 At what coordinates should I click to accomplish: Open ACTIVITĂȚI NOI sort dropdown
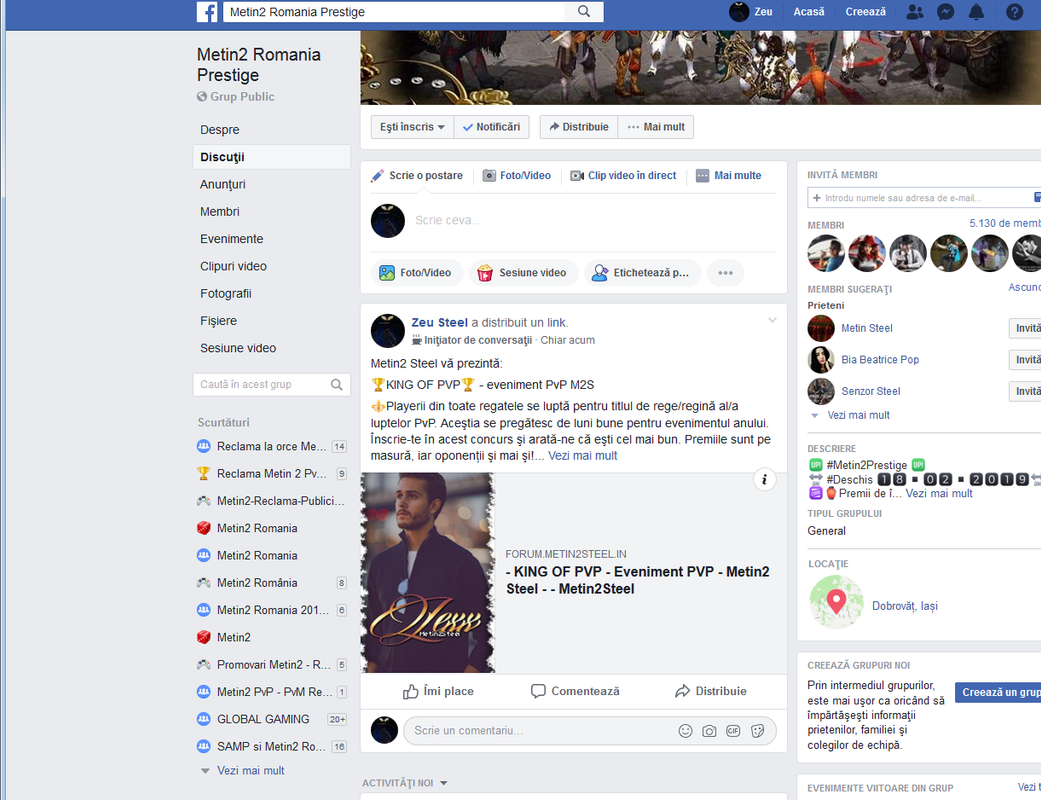pyautogui.click(x=404, y=783)
